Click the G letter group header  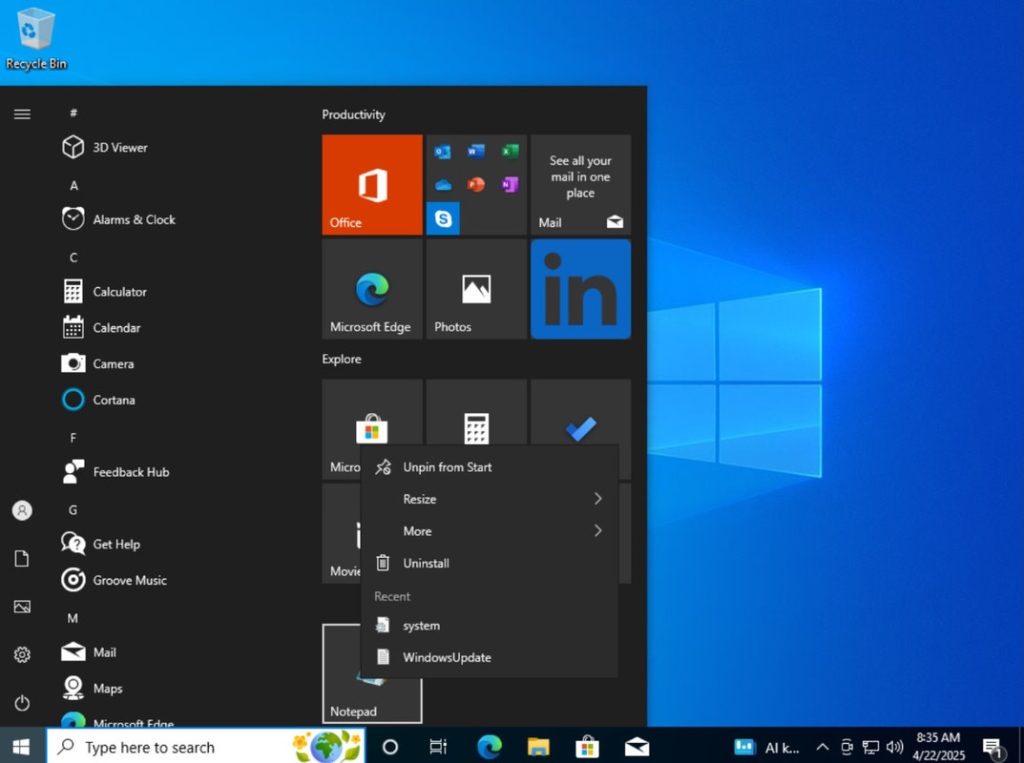click(73, 510)
